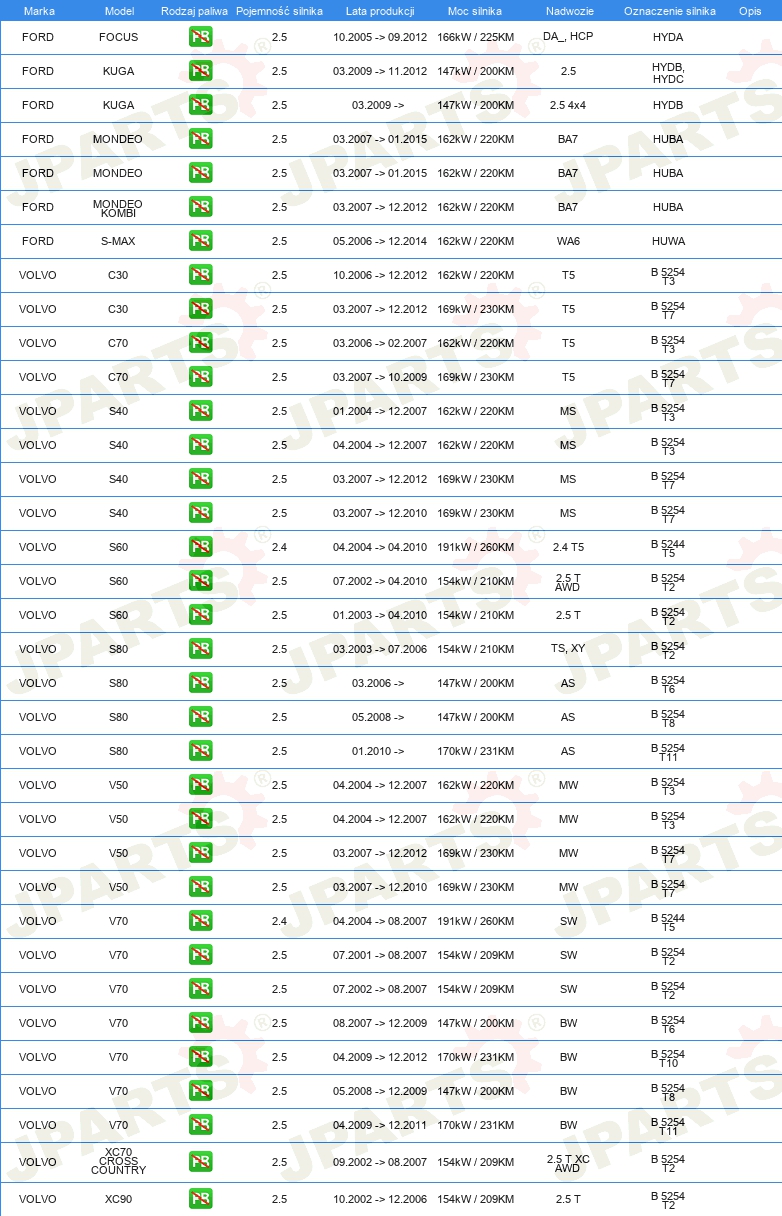Click the Opis column header
Screen dimensions: 782x1216
pos(750,11)
